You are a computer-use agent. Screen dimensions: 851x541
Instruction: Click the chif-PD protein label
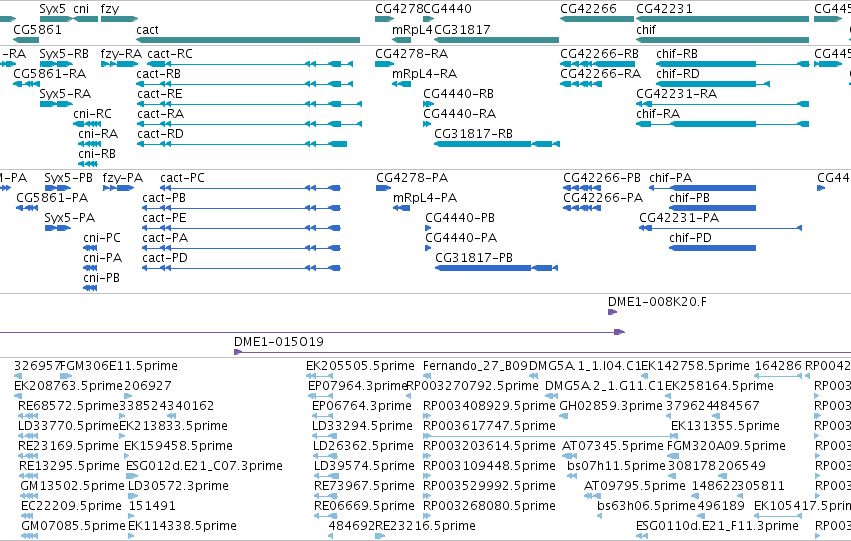click(690, 238)
